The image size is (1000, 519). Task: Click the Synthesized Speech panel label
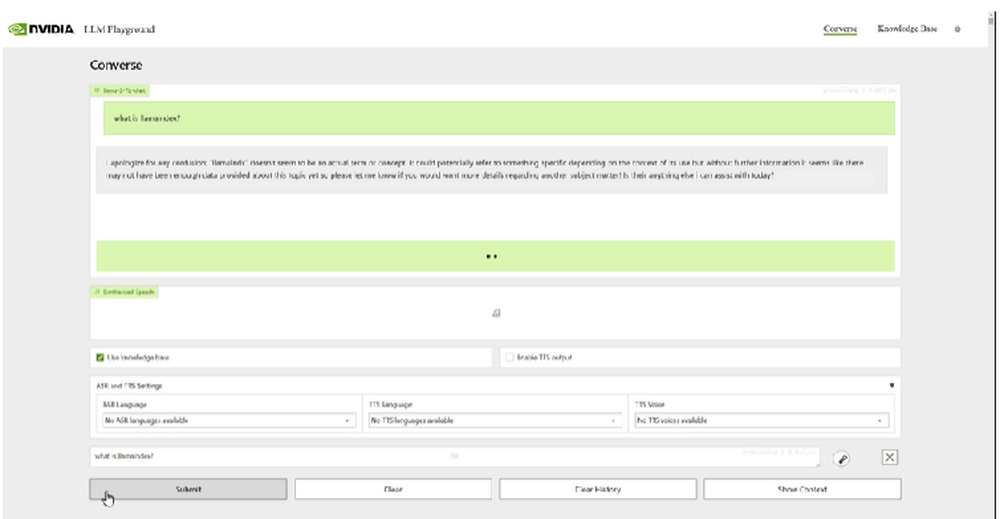click(124, 292)
